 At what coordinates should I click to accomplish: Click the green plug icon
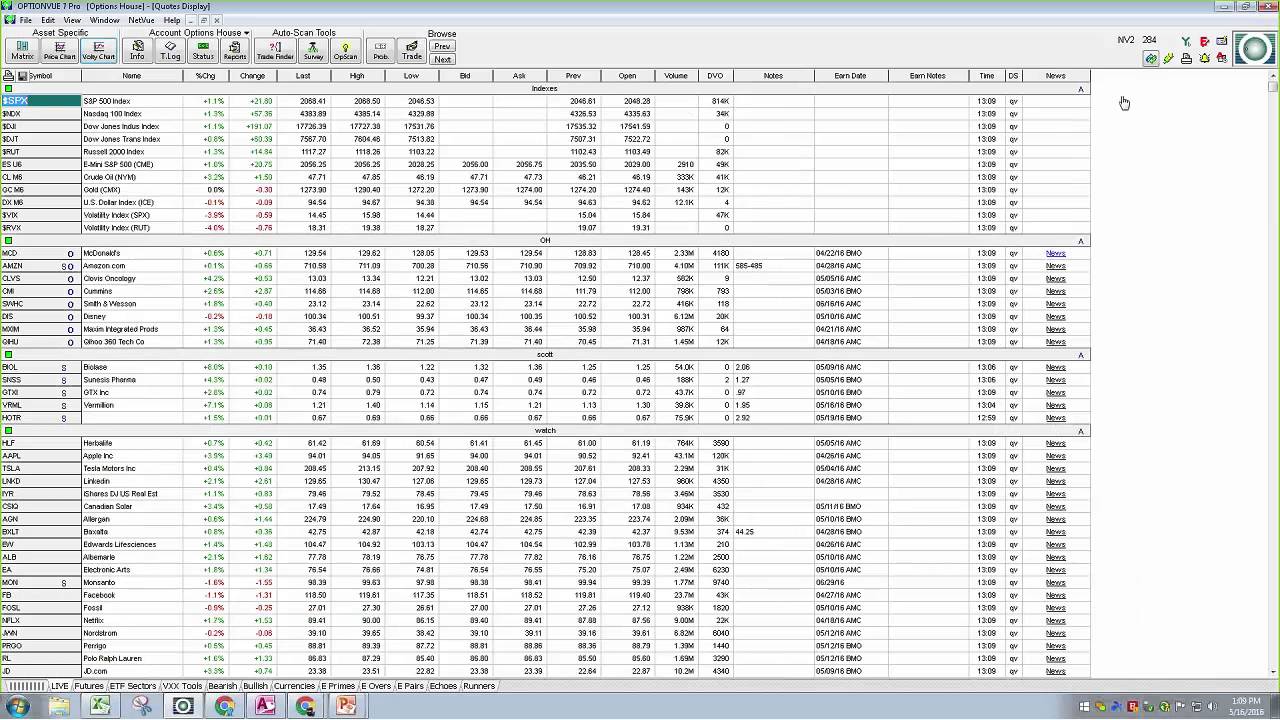pyautogui.click(x=1168, y=59)
